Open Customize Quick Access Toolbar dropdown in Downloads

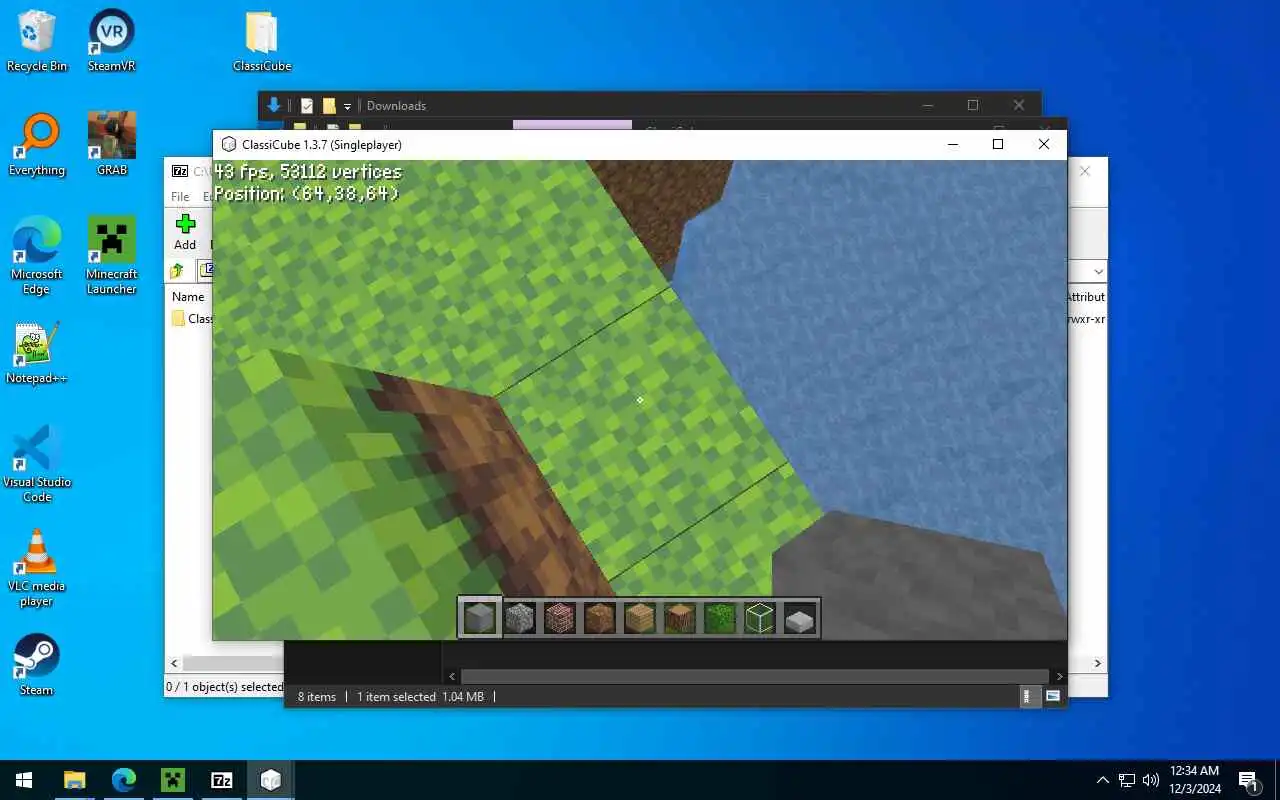pos(347,106)
